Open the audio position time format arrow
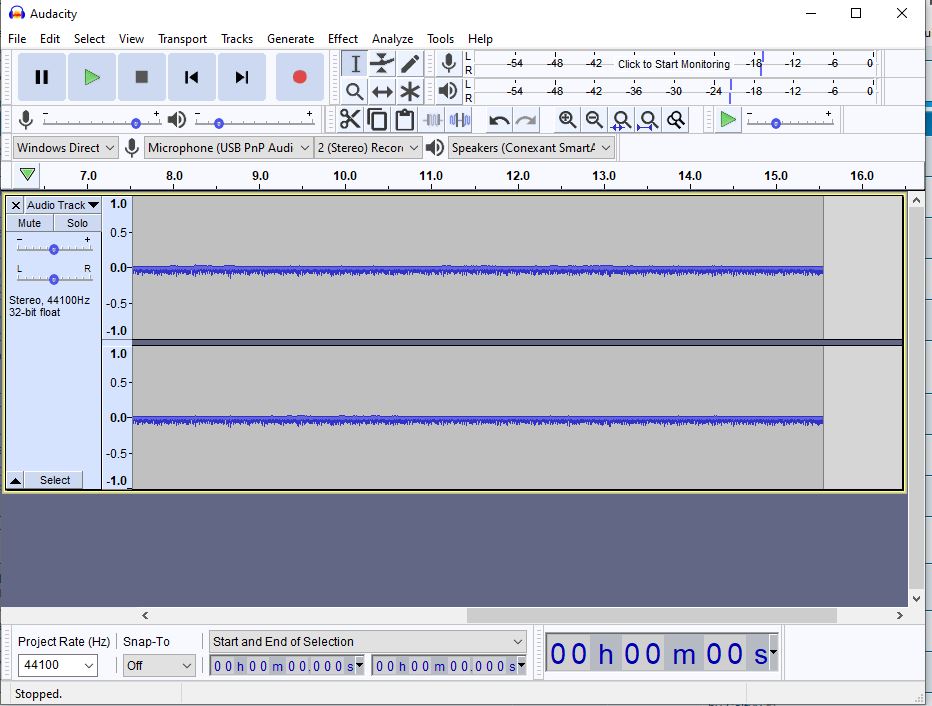Image resolution: width=932 pixels, height=706 pixels. coord(773,653)
